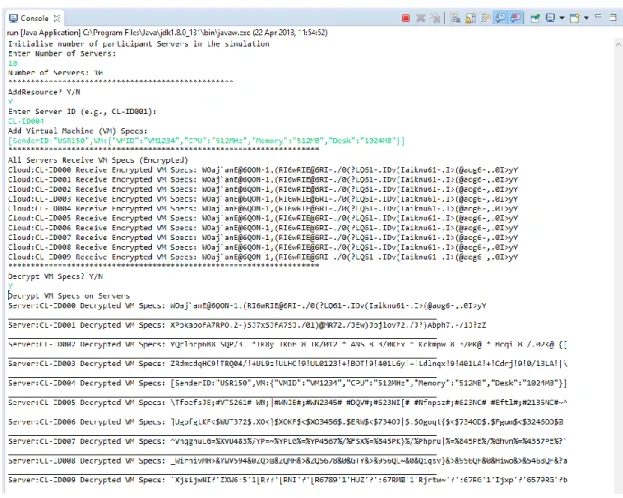Image resolution: width=623 pixels, height=498 pixels.
Task: Toggle show console when standard out changes
Action: [501, 18]
